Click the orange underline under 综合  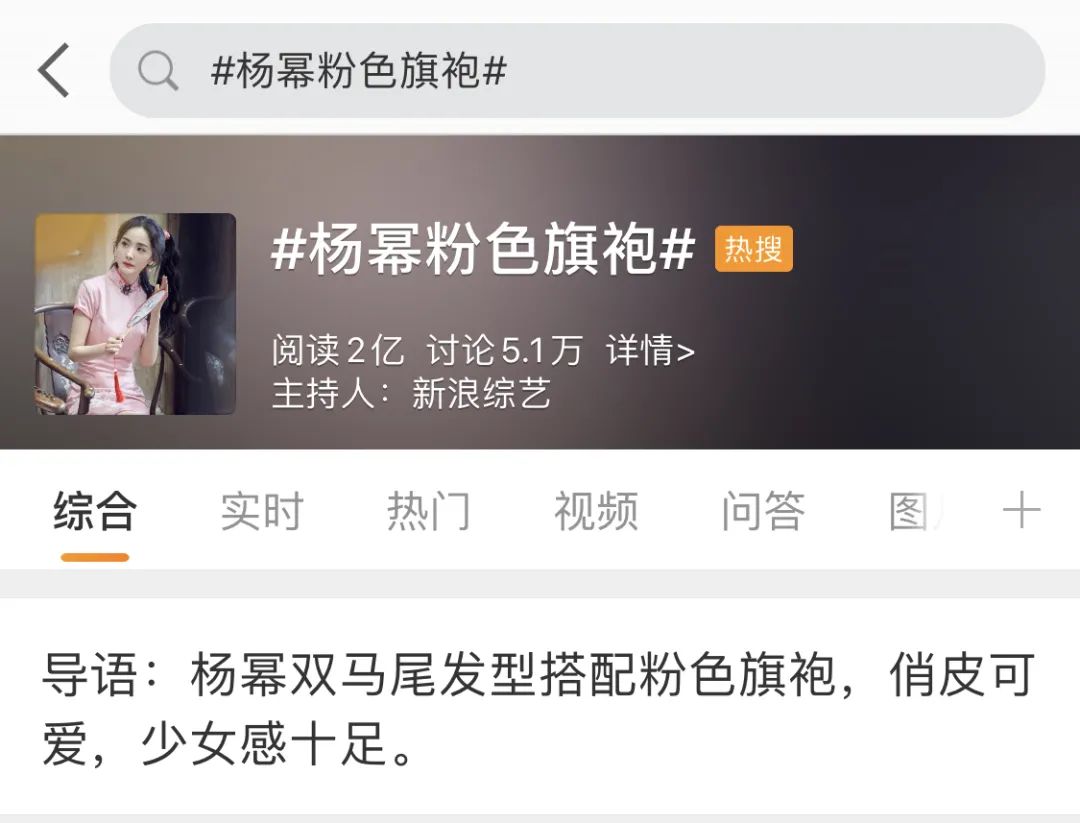[95, 557]
